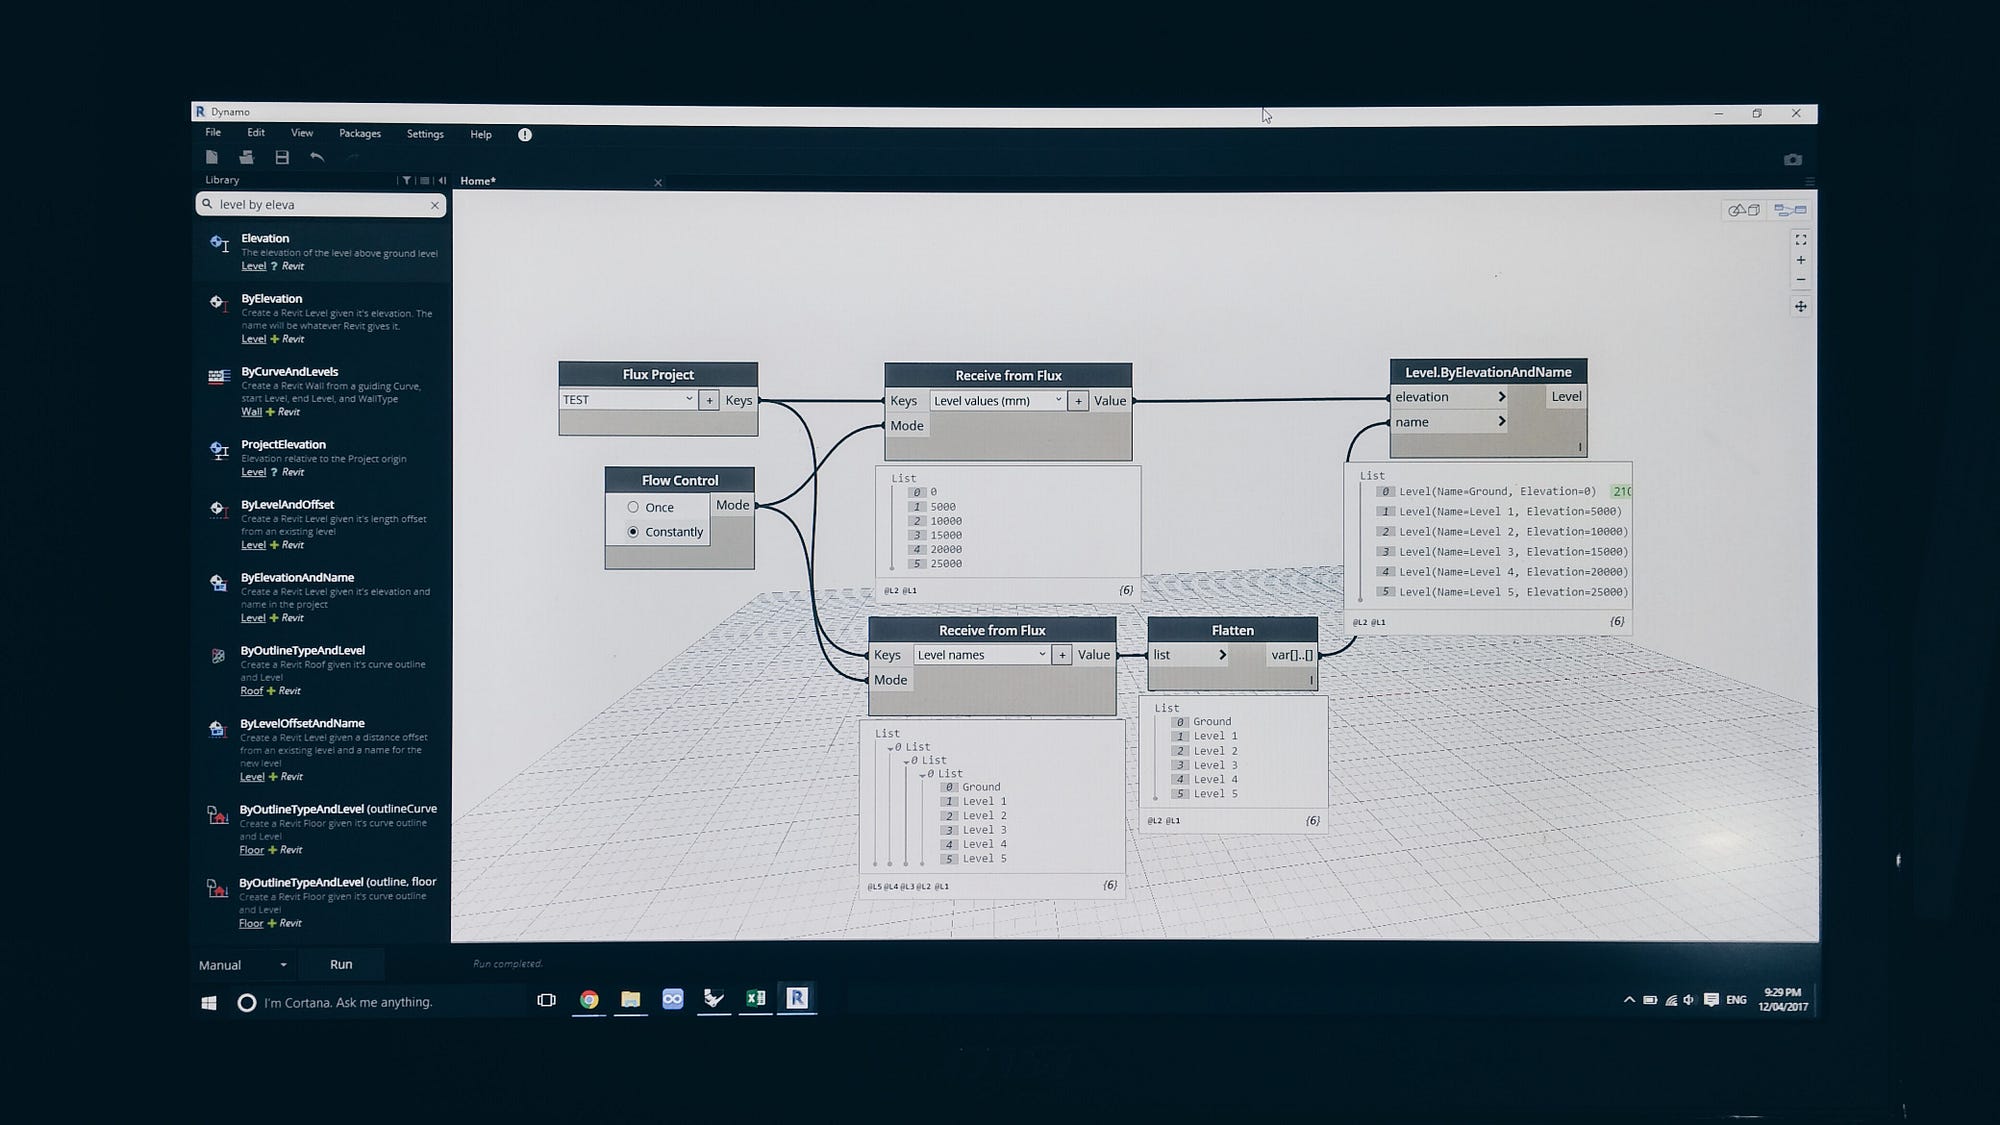Viewport: 2000px width, 1125px height.
Task: Open Excel from the taskbar
Action: pyautogui.click(x=755, y=998)
